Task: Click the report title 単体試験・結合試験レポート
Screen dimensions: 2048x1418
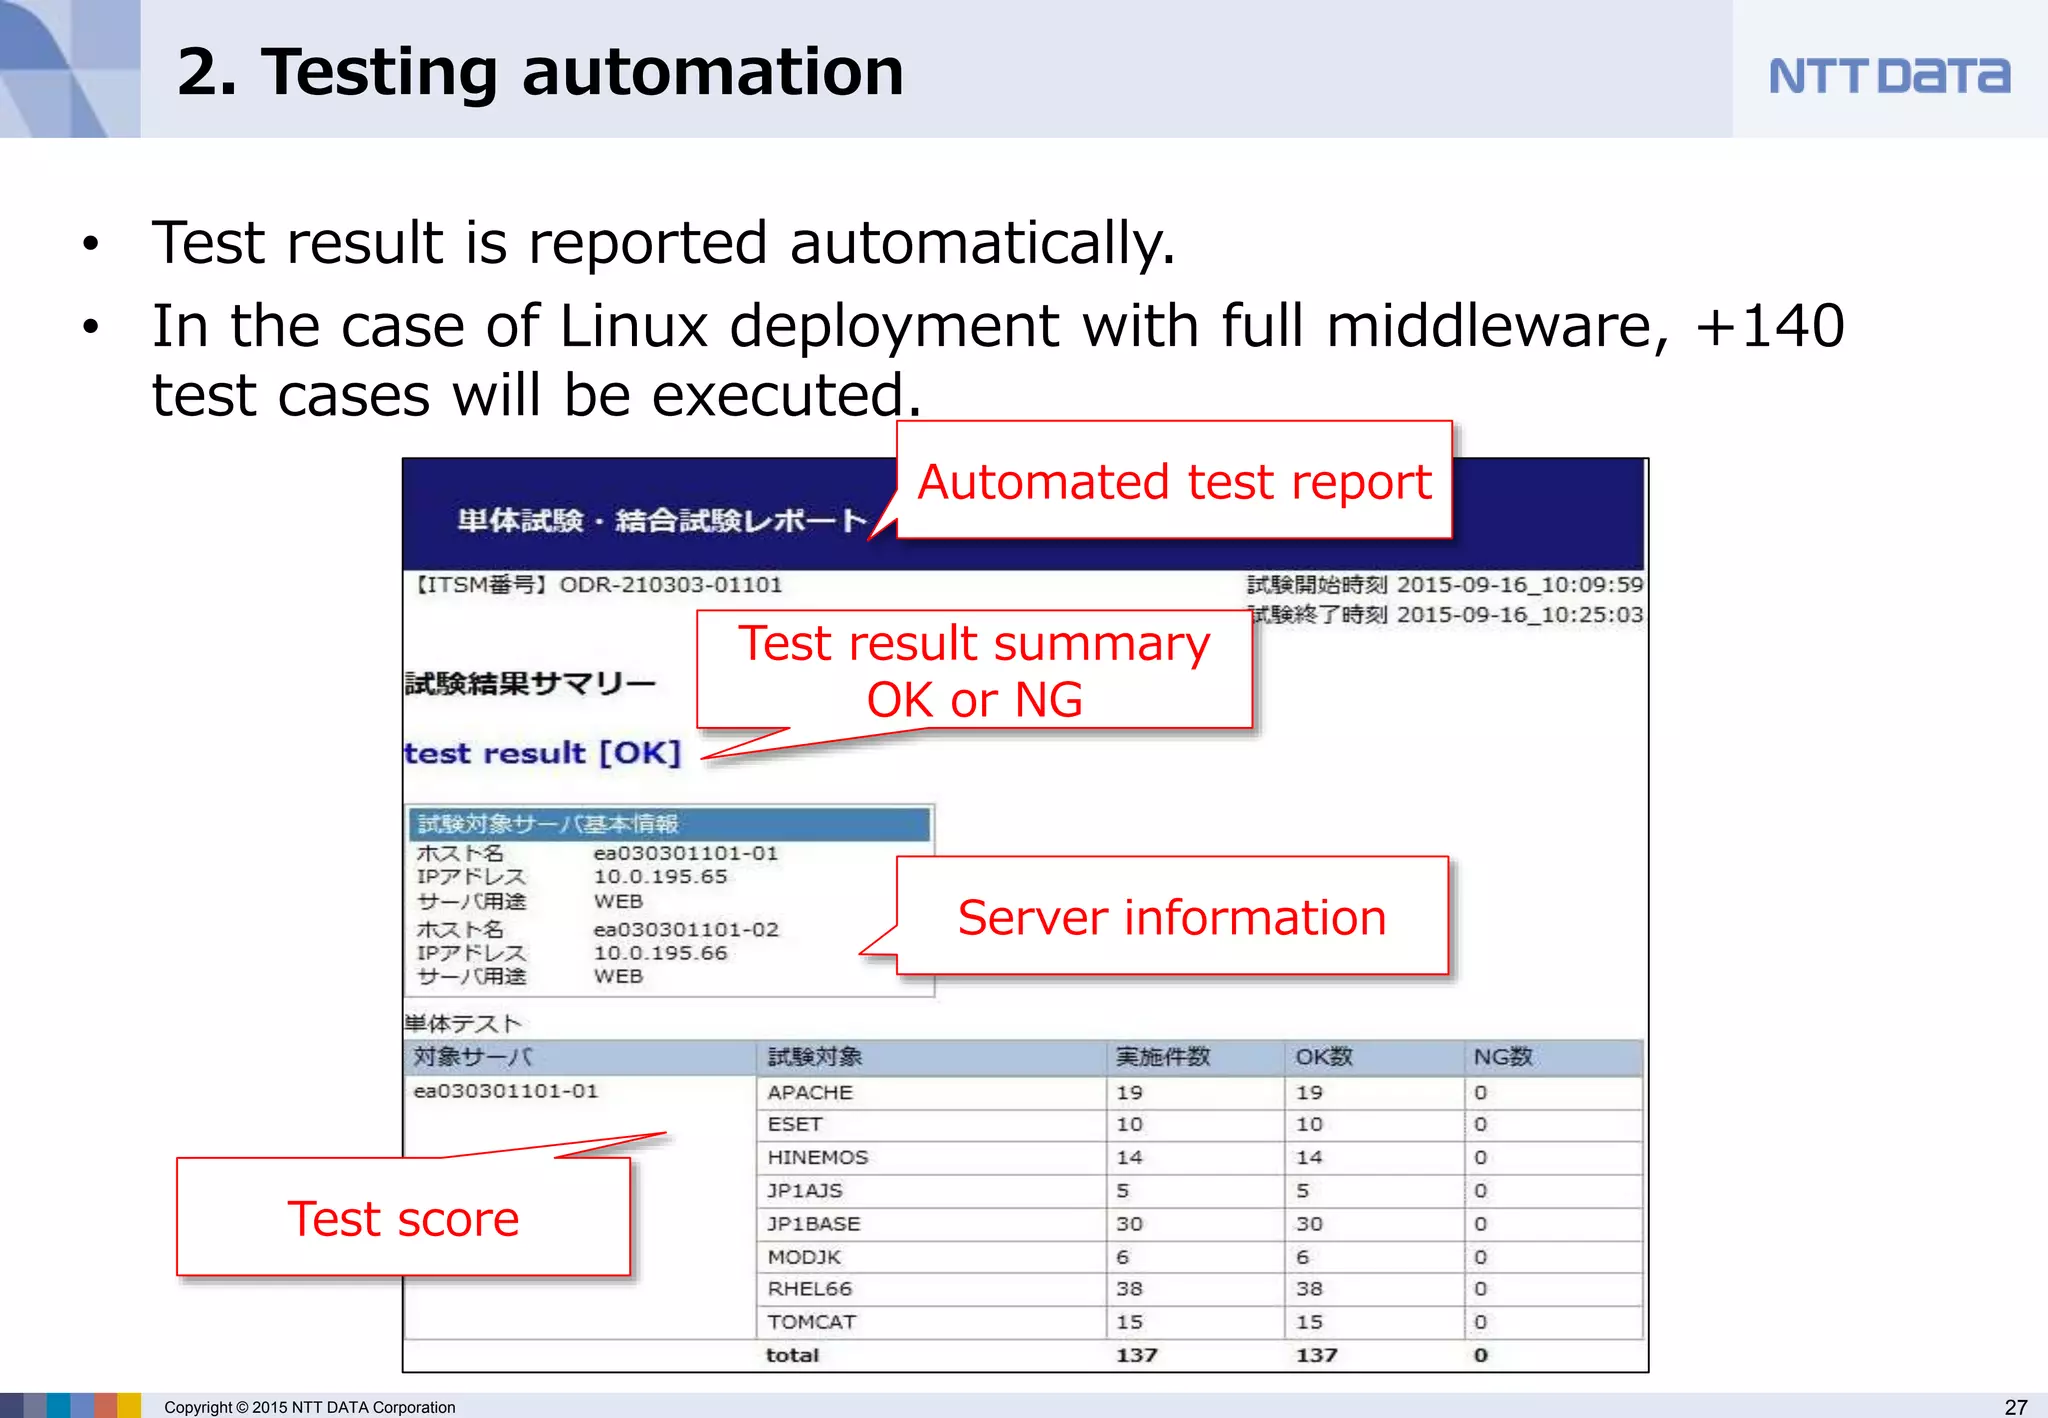Action: pyautogui.click(x=662, y=521)
